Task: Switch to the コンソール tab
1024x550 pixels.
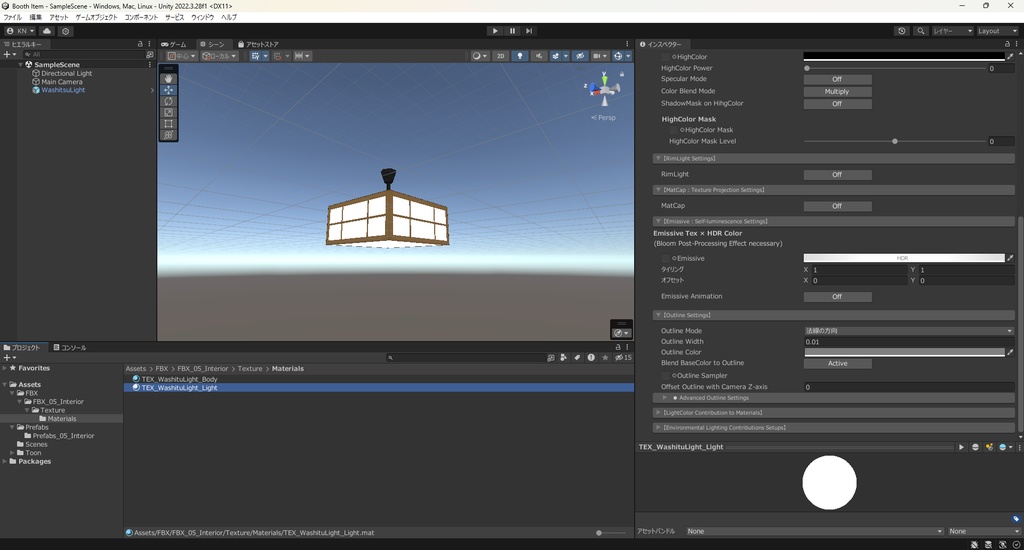Action: (x=70, y=348)
